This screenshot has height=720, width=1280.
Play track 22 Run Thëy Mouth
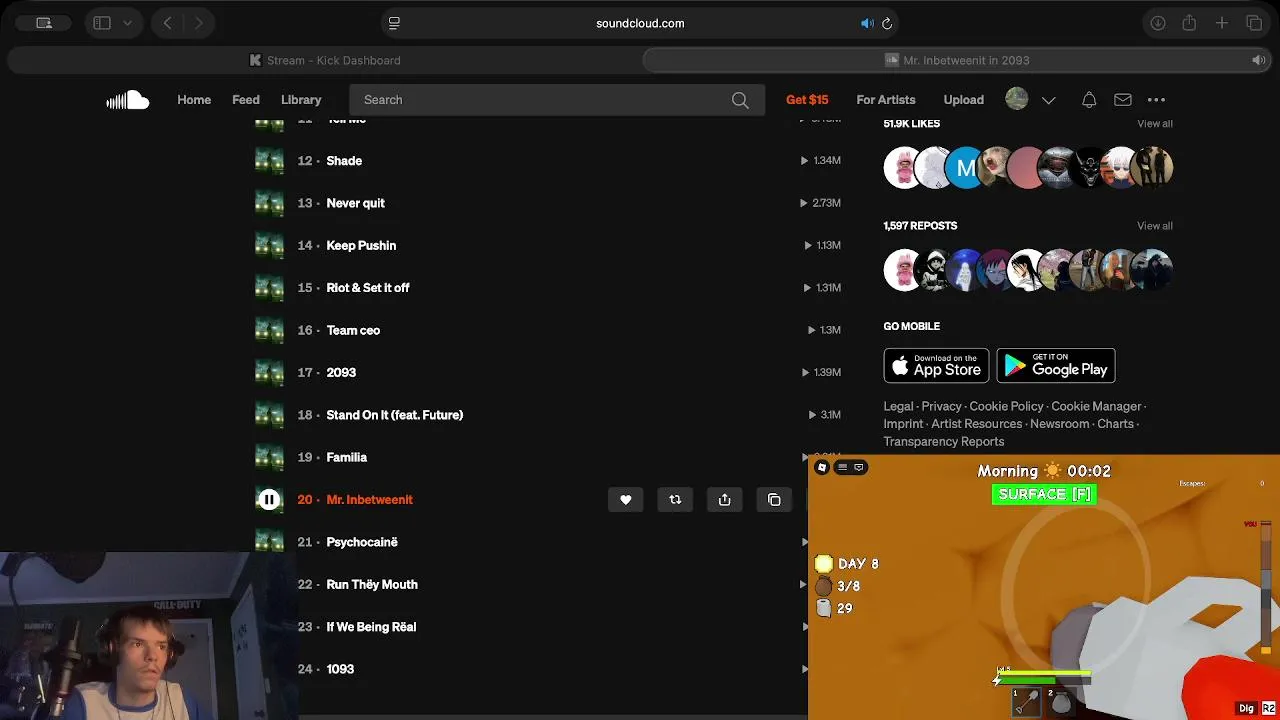click(372, 584)
